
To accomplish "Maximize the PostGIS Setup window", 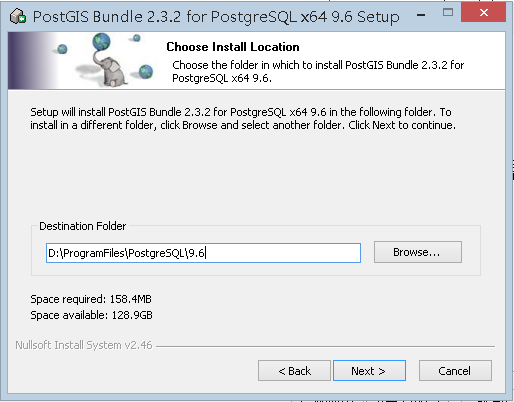I will [448, 13].
